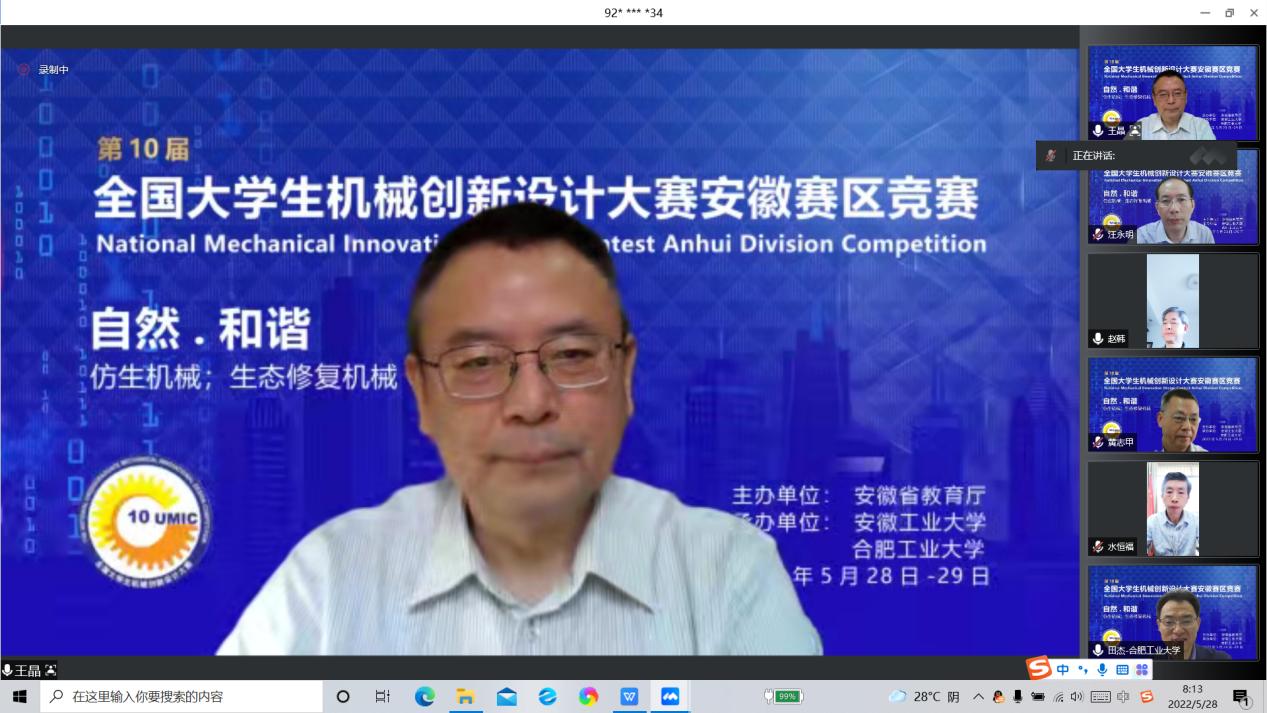The height and width of the screenshot is (713, 1267).
Task: Open the weather widget showing 28°C
Action: (x=924, y=697)
